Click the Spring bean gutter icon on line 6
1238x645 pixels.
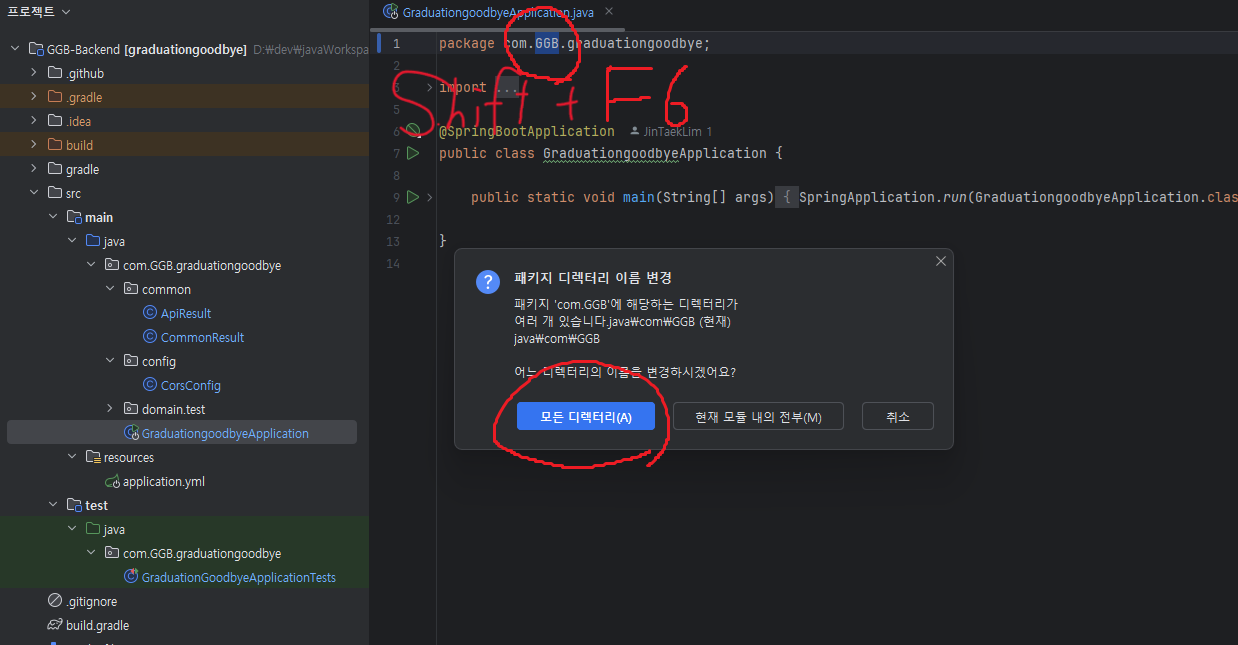(x=413, y=130)
